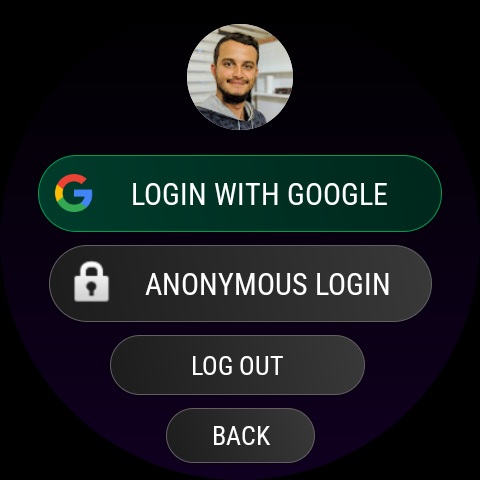Sign out of the current account
The height and width of the screenshot is (480, 480).
[x=237, y=365]
